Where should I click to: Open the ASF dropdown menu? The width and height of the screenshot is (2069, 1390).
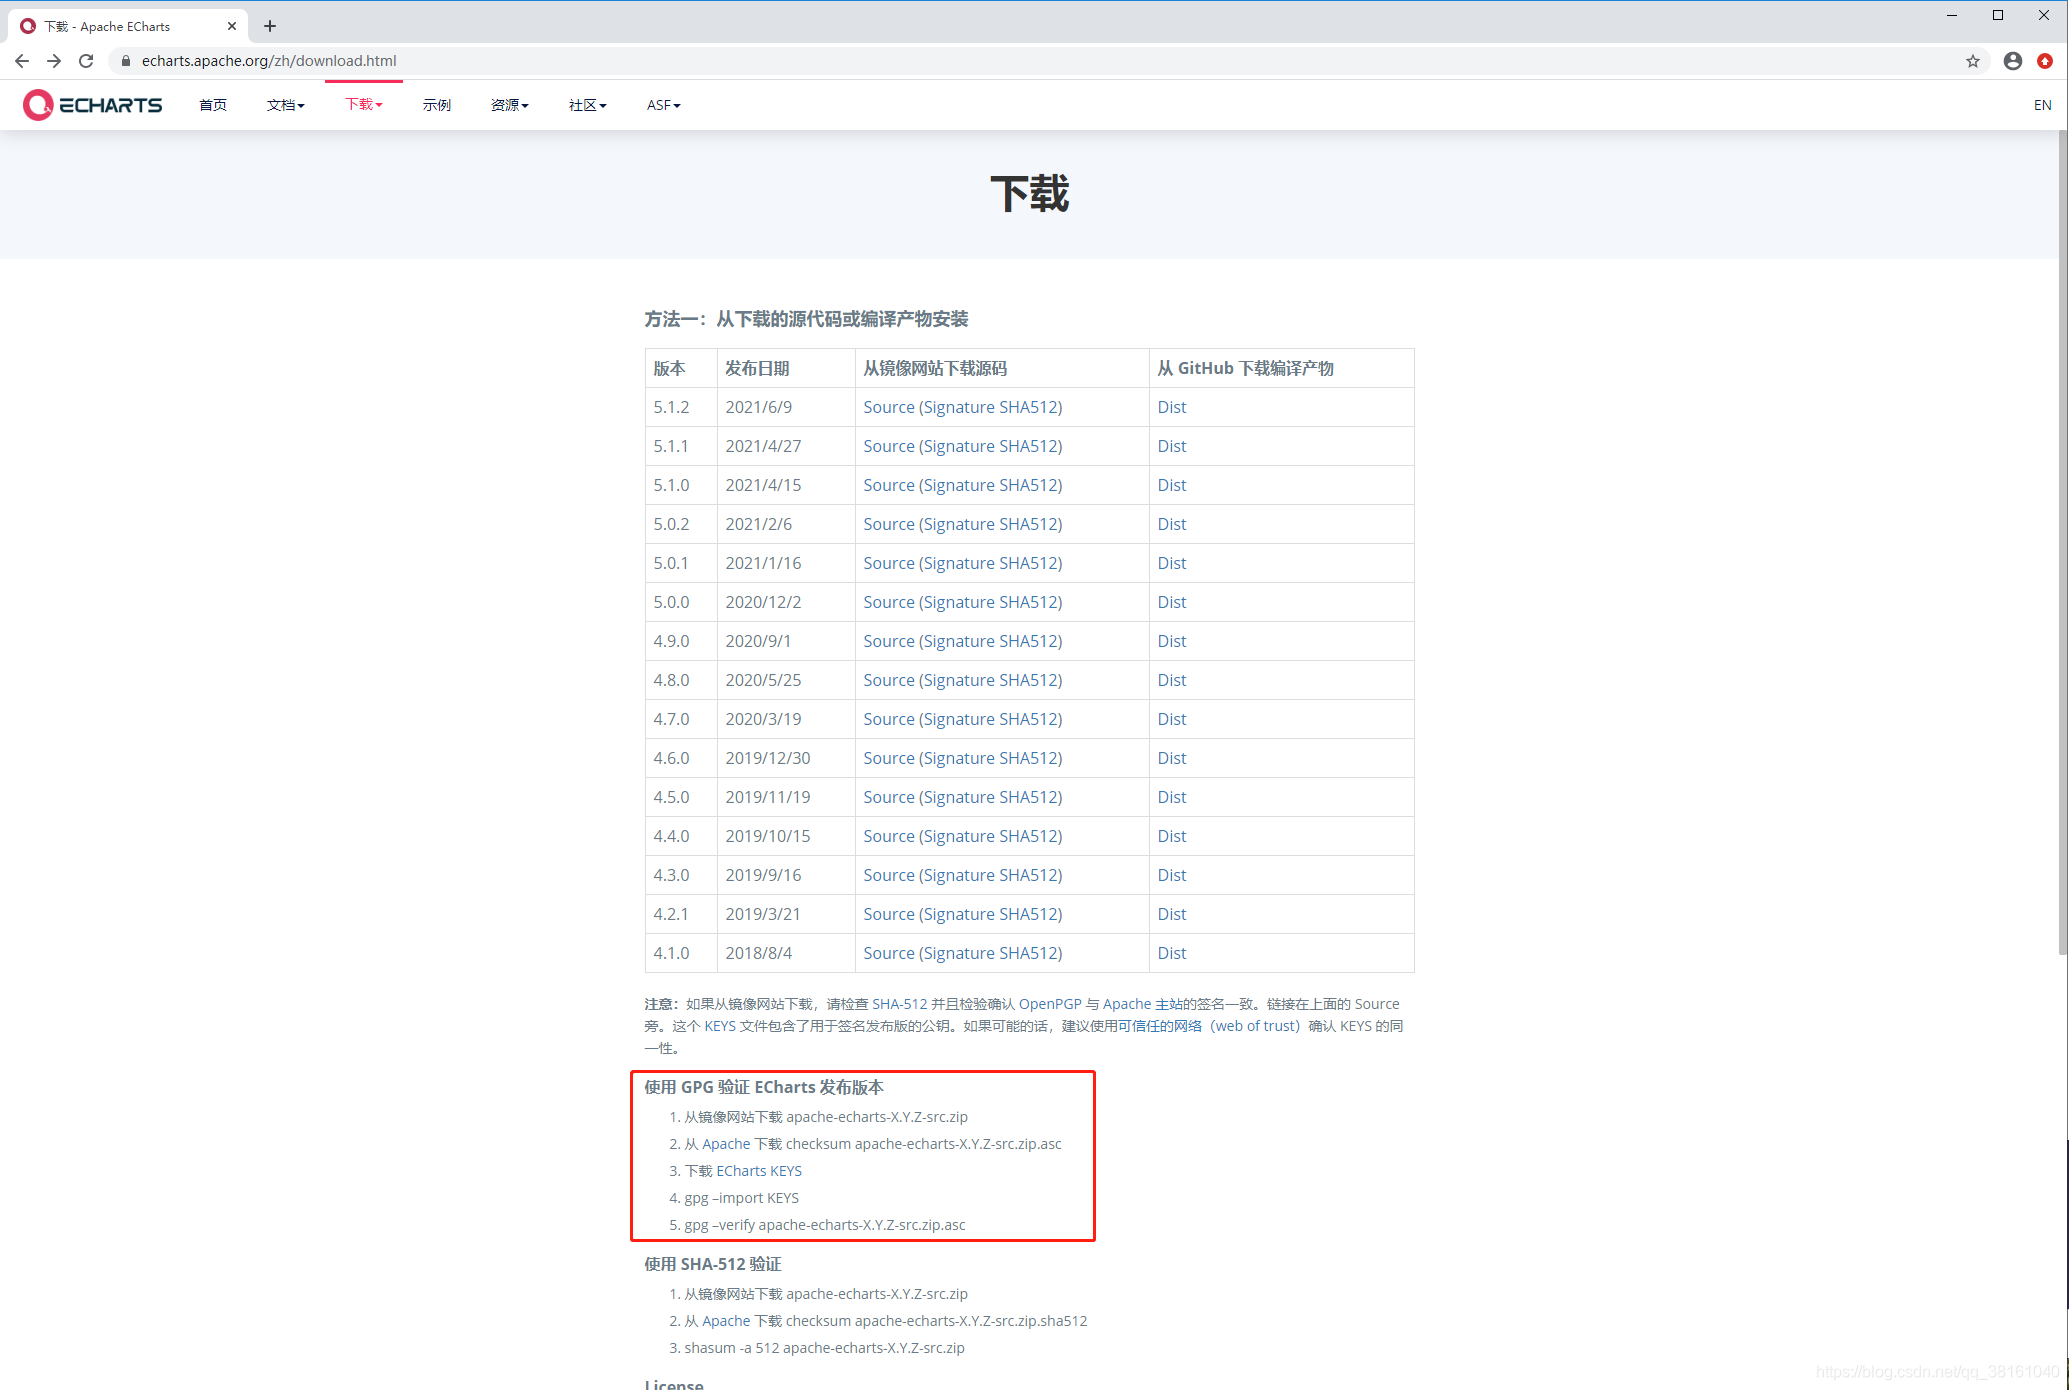[663, 105]
